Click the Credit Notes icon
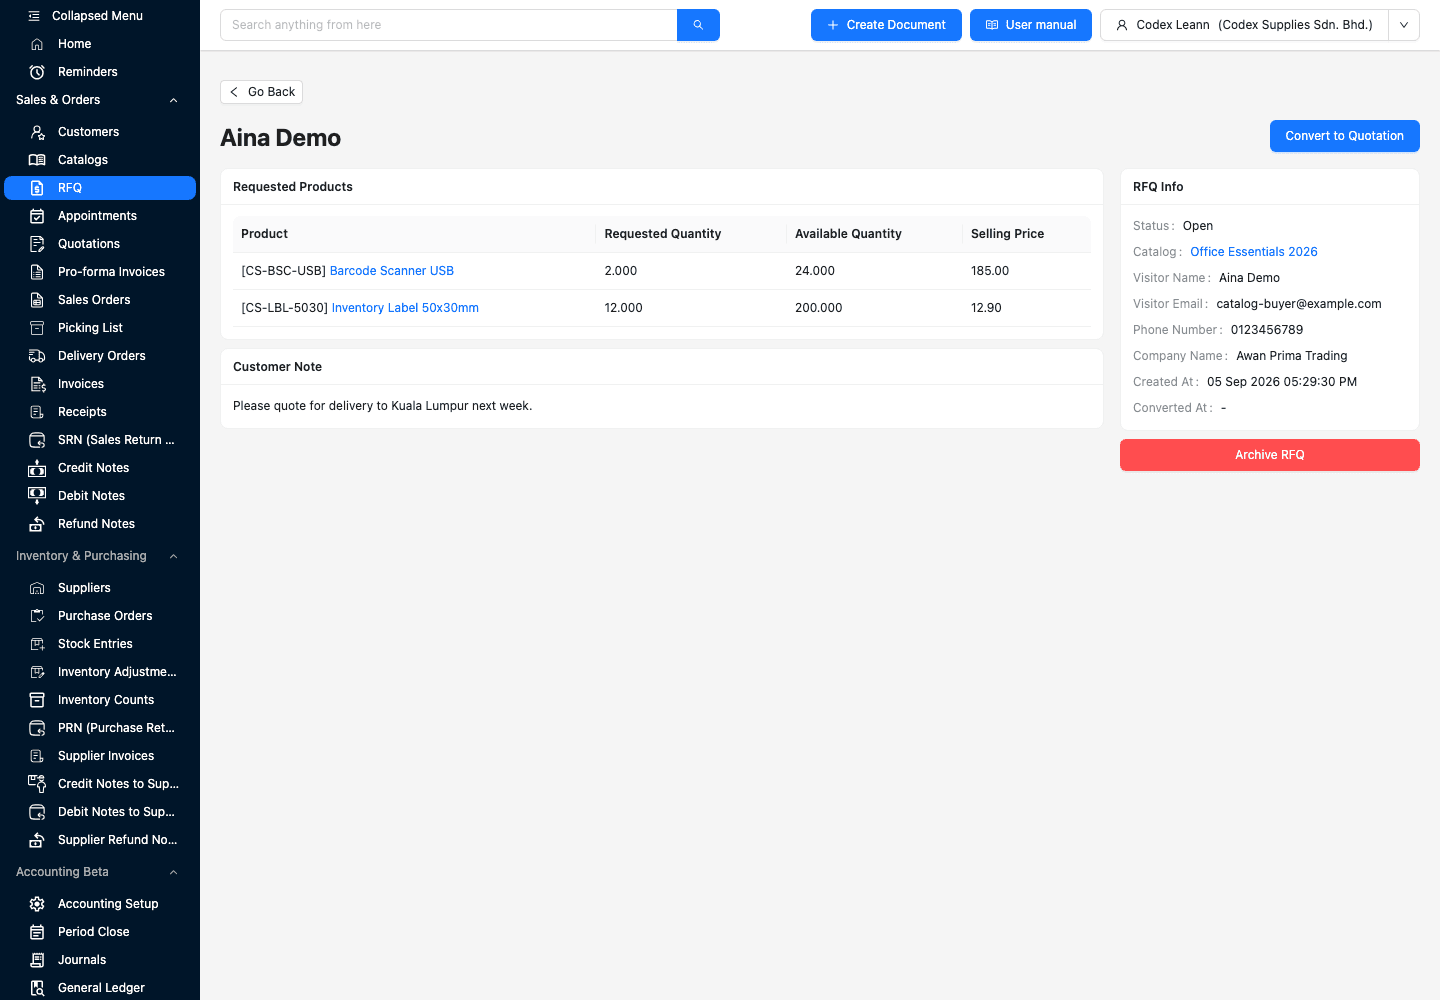1440x1000 pixels. pyautogui.click(x=37, y=468)
